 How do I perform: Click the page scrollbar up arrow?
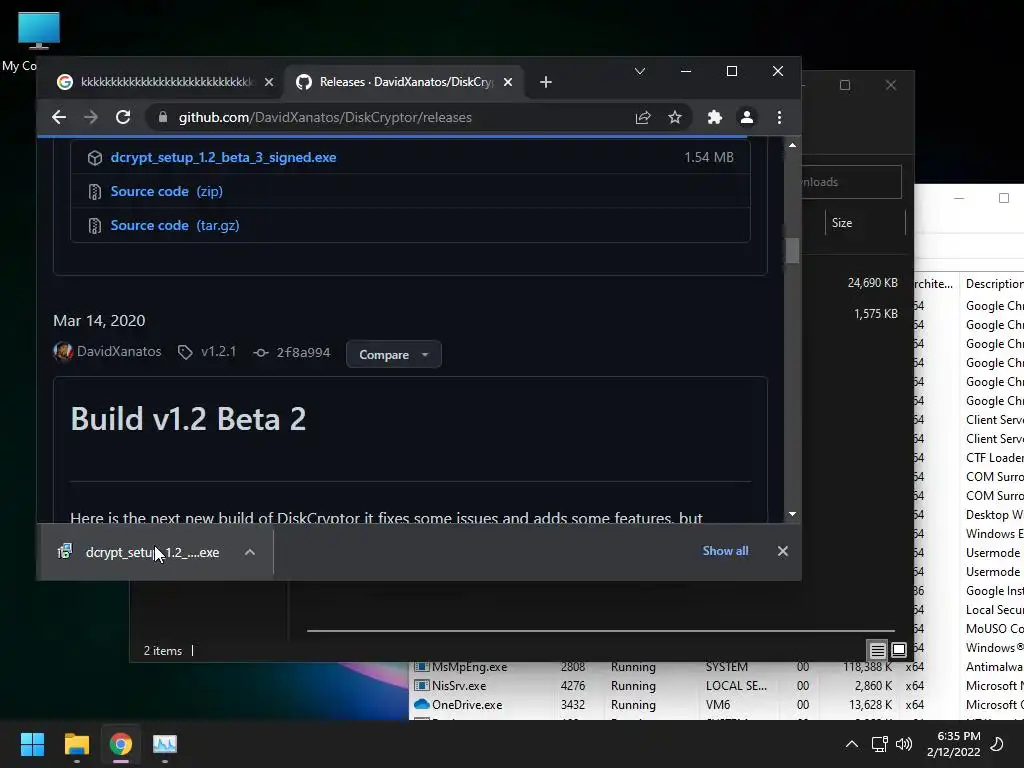[792, 145]
